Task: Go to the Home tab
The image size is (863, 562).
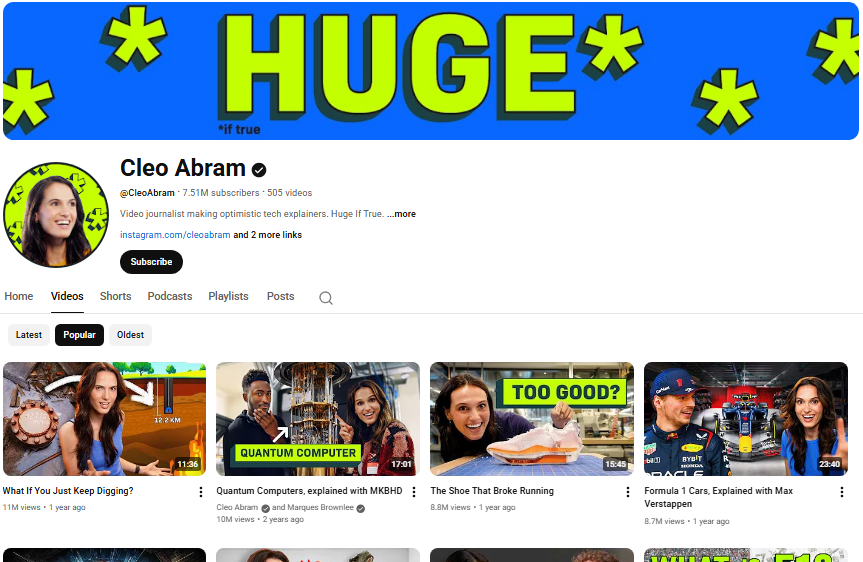Action: coord(19,296)
